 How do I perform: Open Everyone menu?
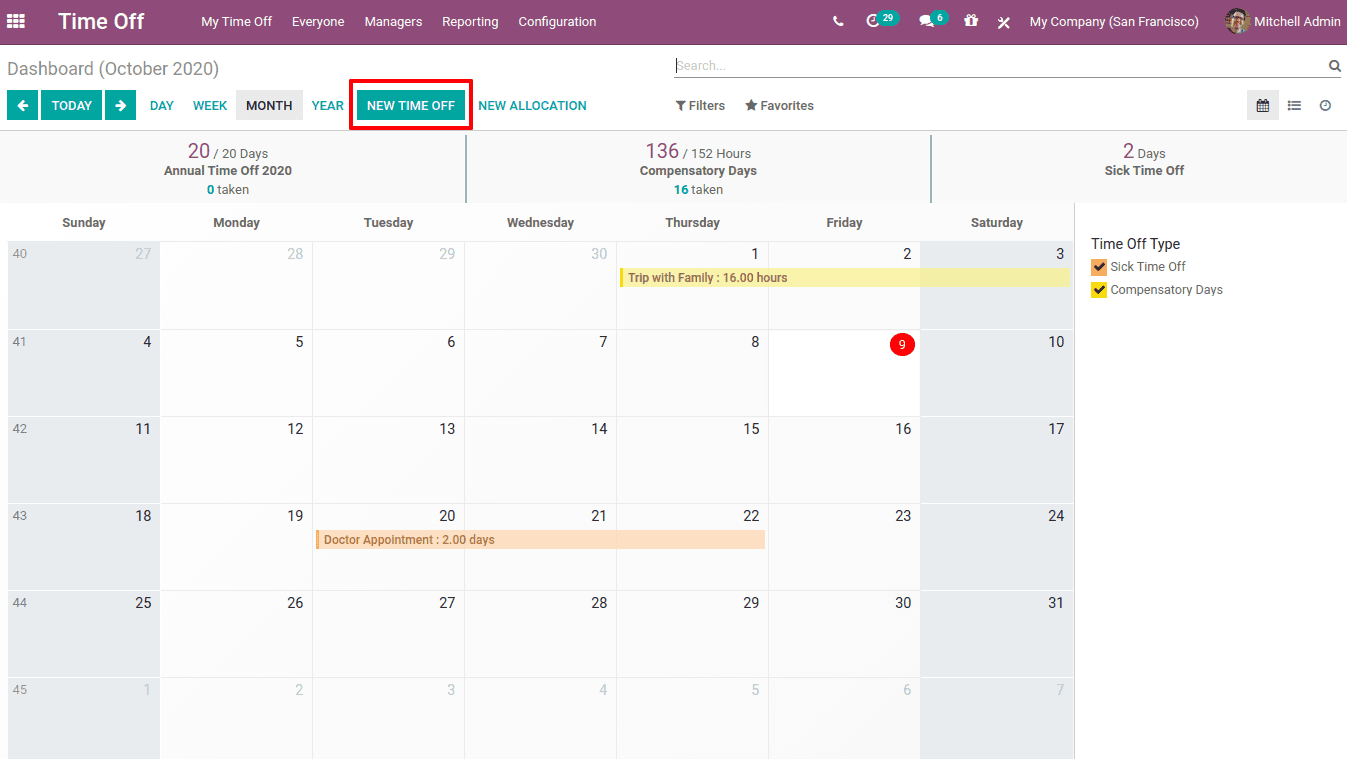click(318, 21)
